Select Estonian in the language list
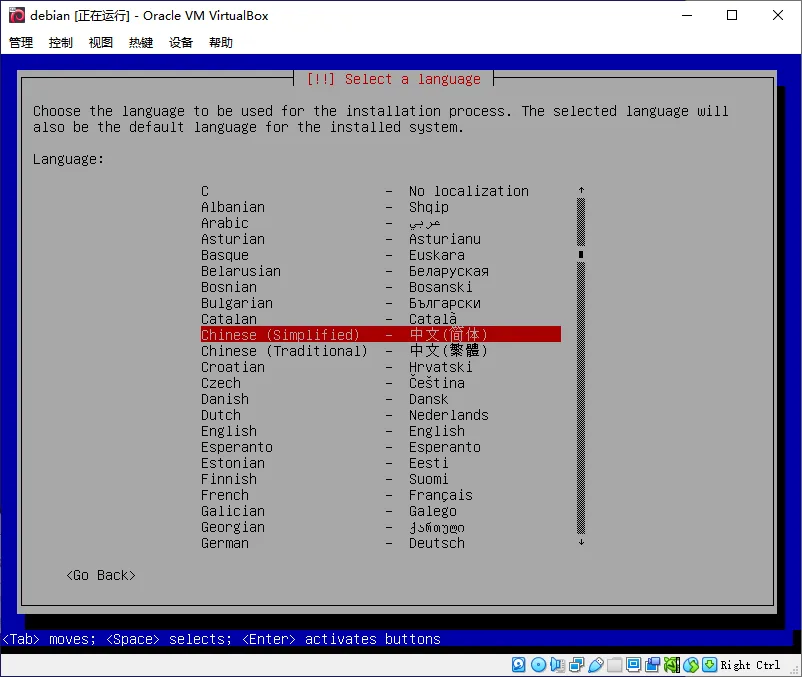Screen dimensions: 802x677 [381, 463]
